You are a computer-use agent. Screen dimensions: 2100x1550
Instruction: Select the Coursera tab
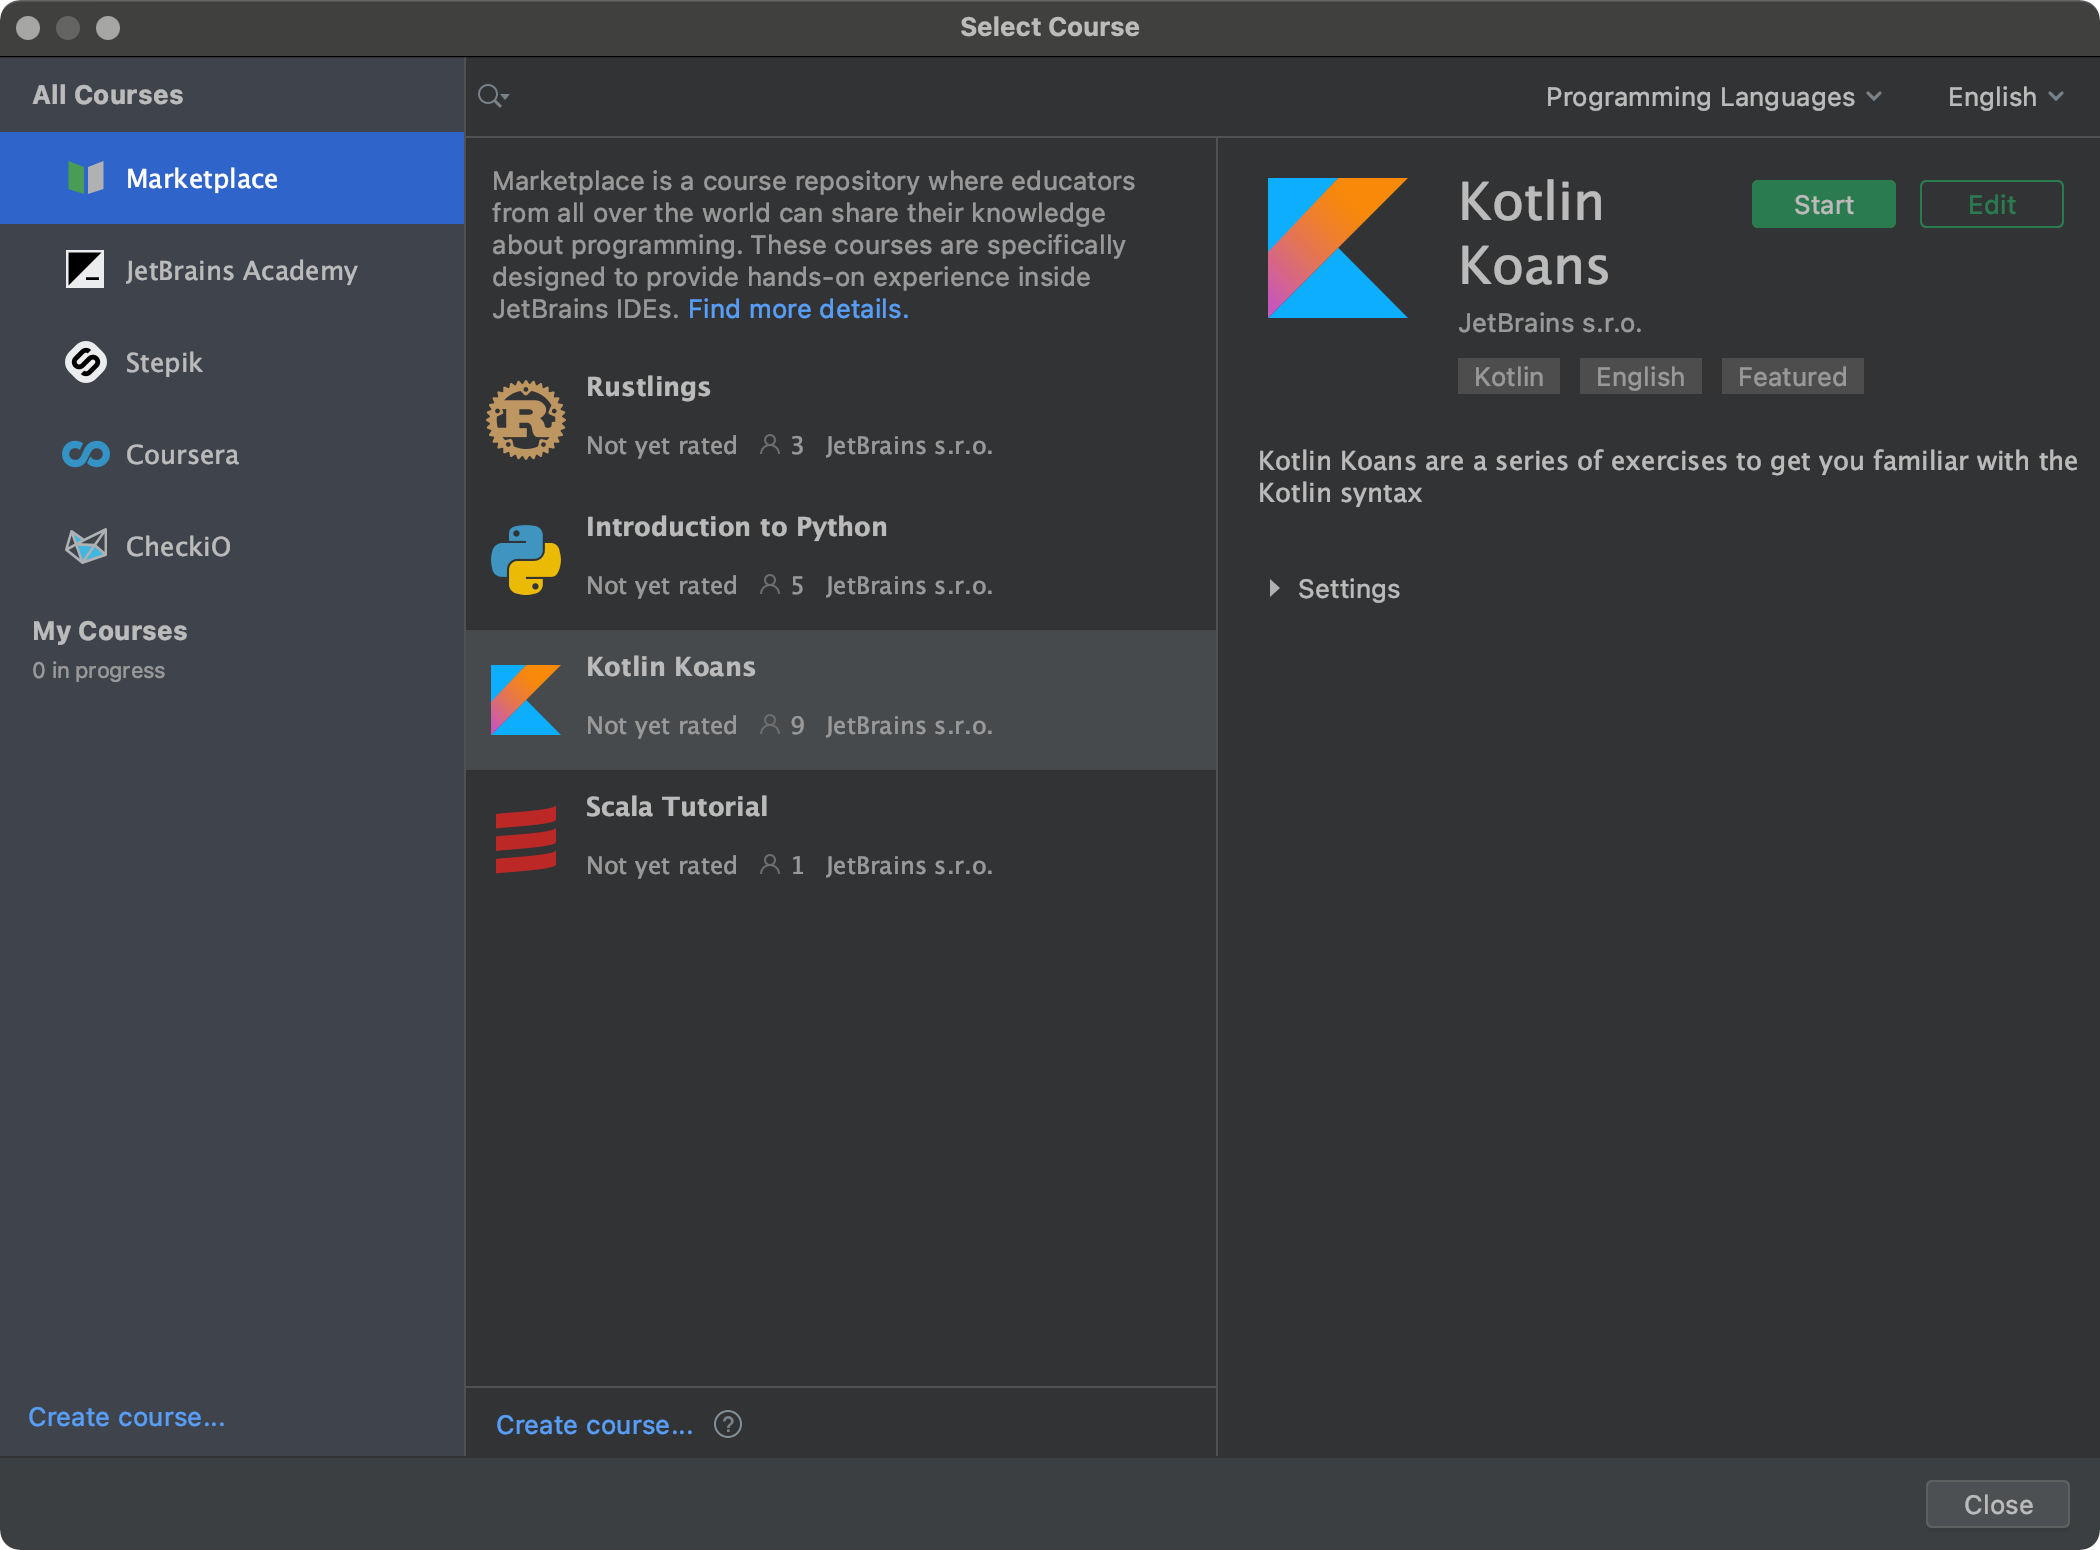coord(232,454)
